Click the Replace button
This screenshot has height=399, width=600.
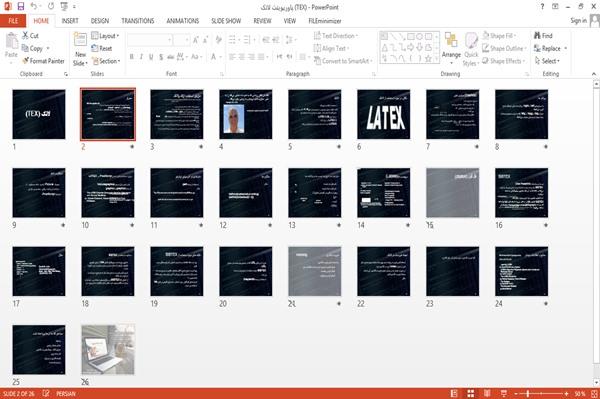click(x=550, y=48)
